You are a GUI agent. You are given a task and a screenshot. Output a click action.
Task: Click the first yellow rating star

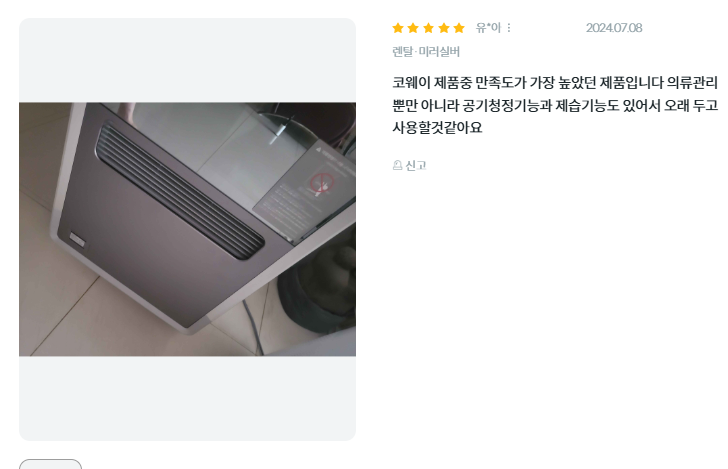[x=398, y=28]
